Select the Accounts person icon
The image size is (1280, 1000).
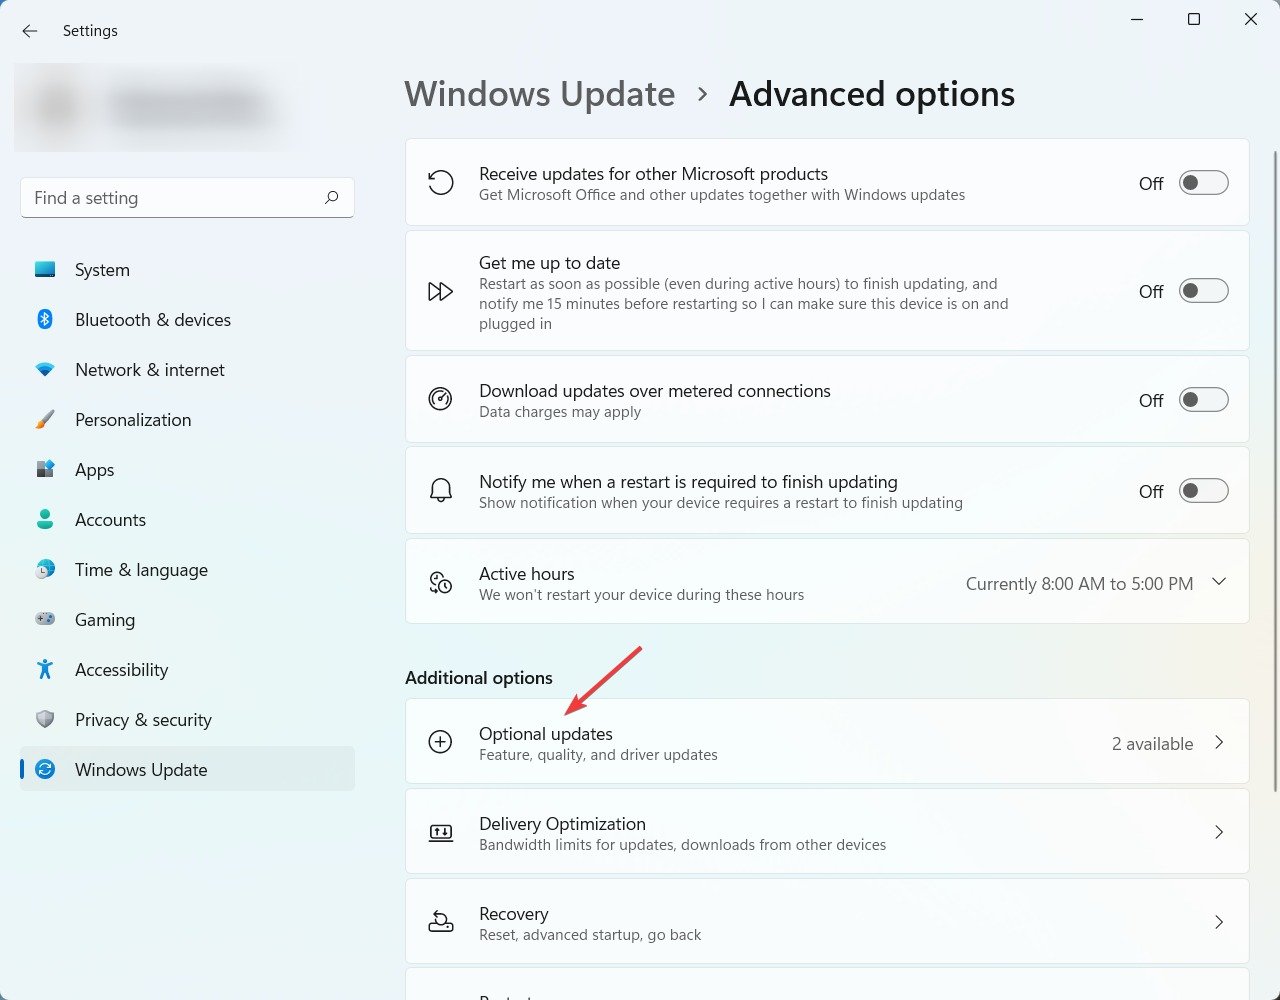click(x=45, y=519)
